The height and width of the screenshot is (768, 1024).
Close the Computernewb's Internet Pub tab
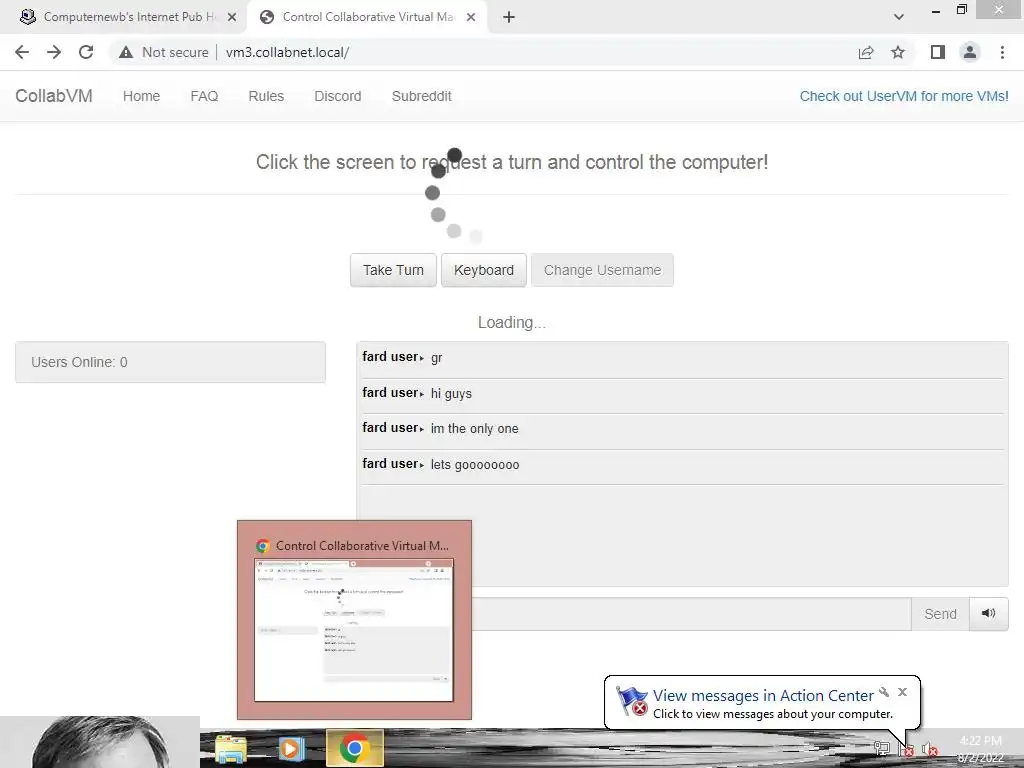232,17
